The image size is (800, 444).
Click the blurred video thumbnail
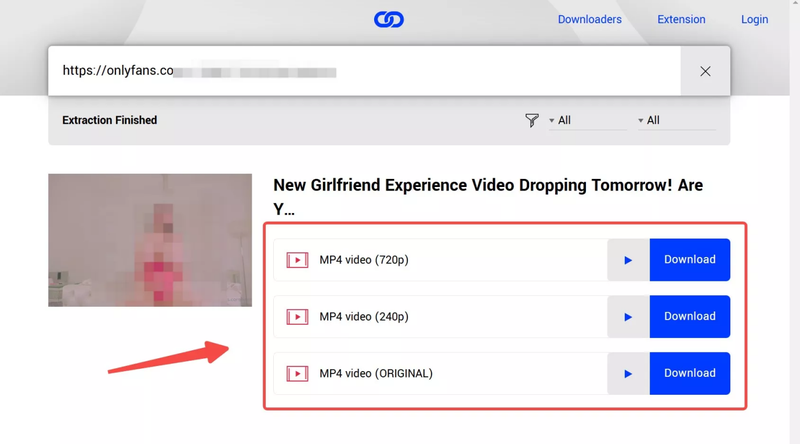(x=150, y=240)
